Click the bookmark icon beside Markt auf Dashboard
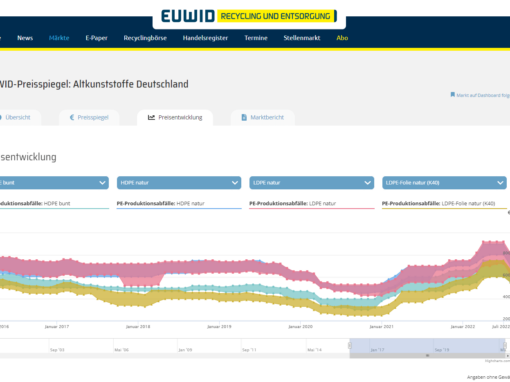This screenshot has width=510, height=382. 453,95
